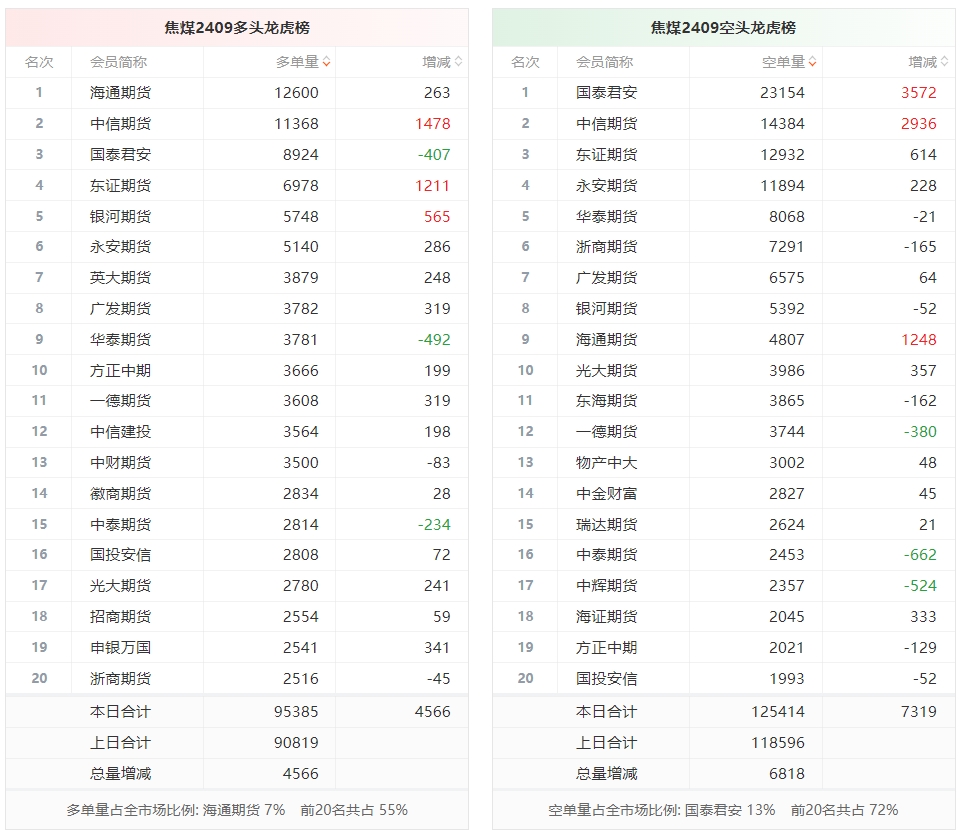Click the sort icon beside 多单量
Screen dimensions: 966x840
(326, 62)
